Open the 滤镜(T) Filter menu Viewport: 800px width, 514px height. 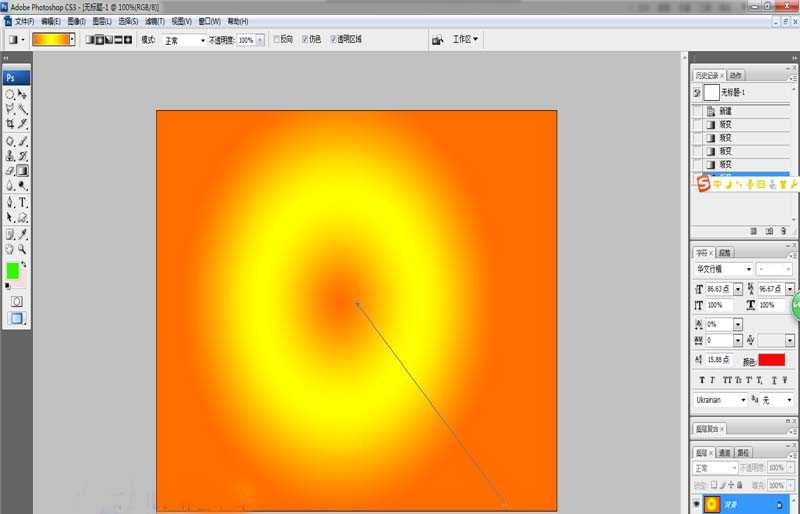(x=154, y=20)
